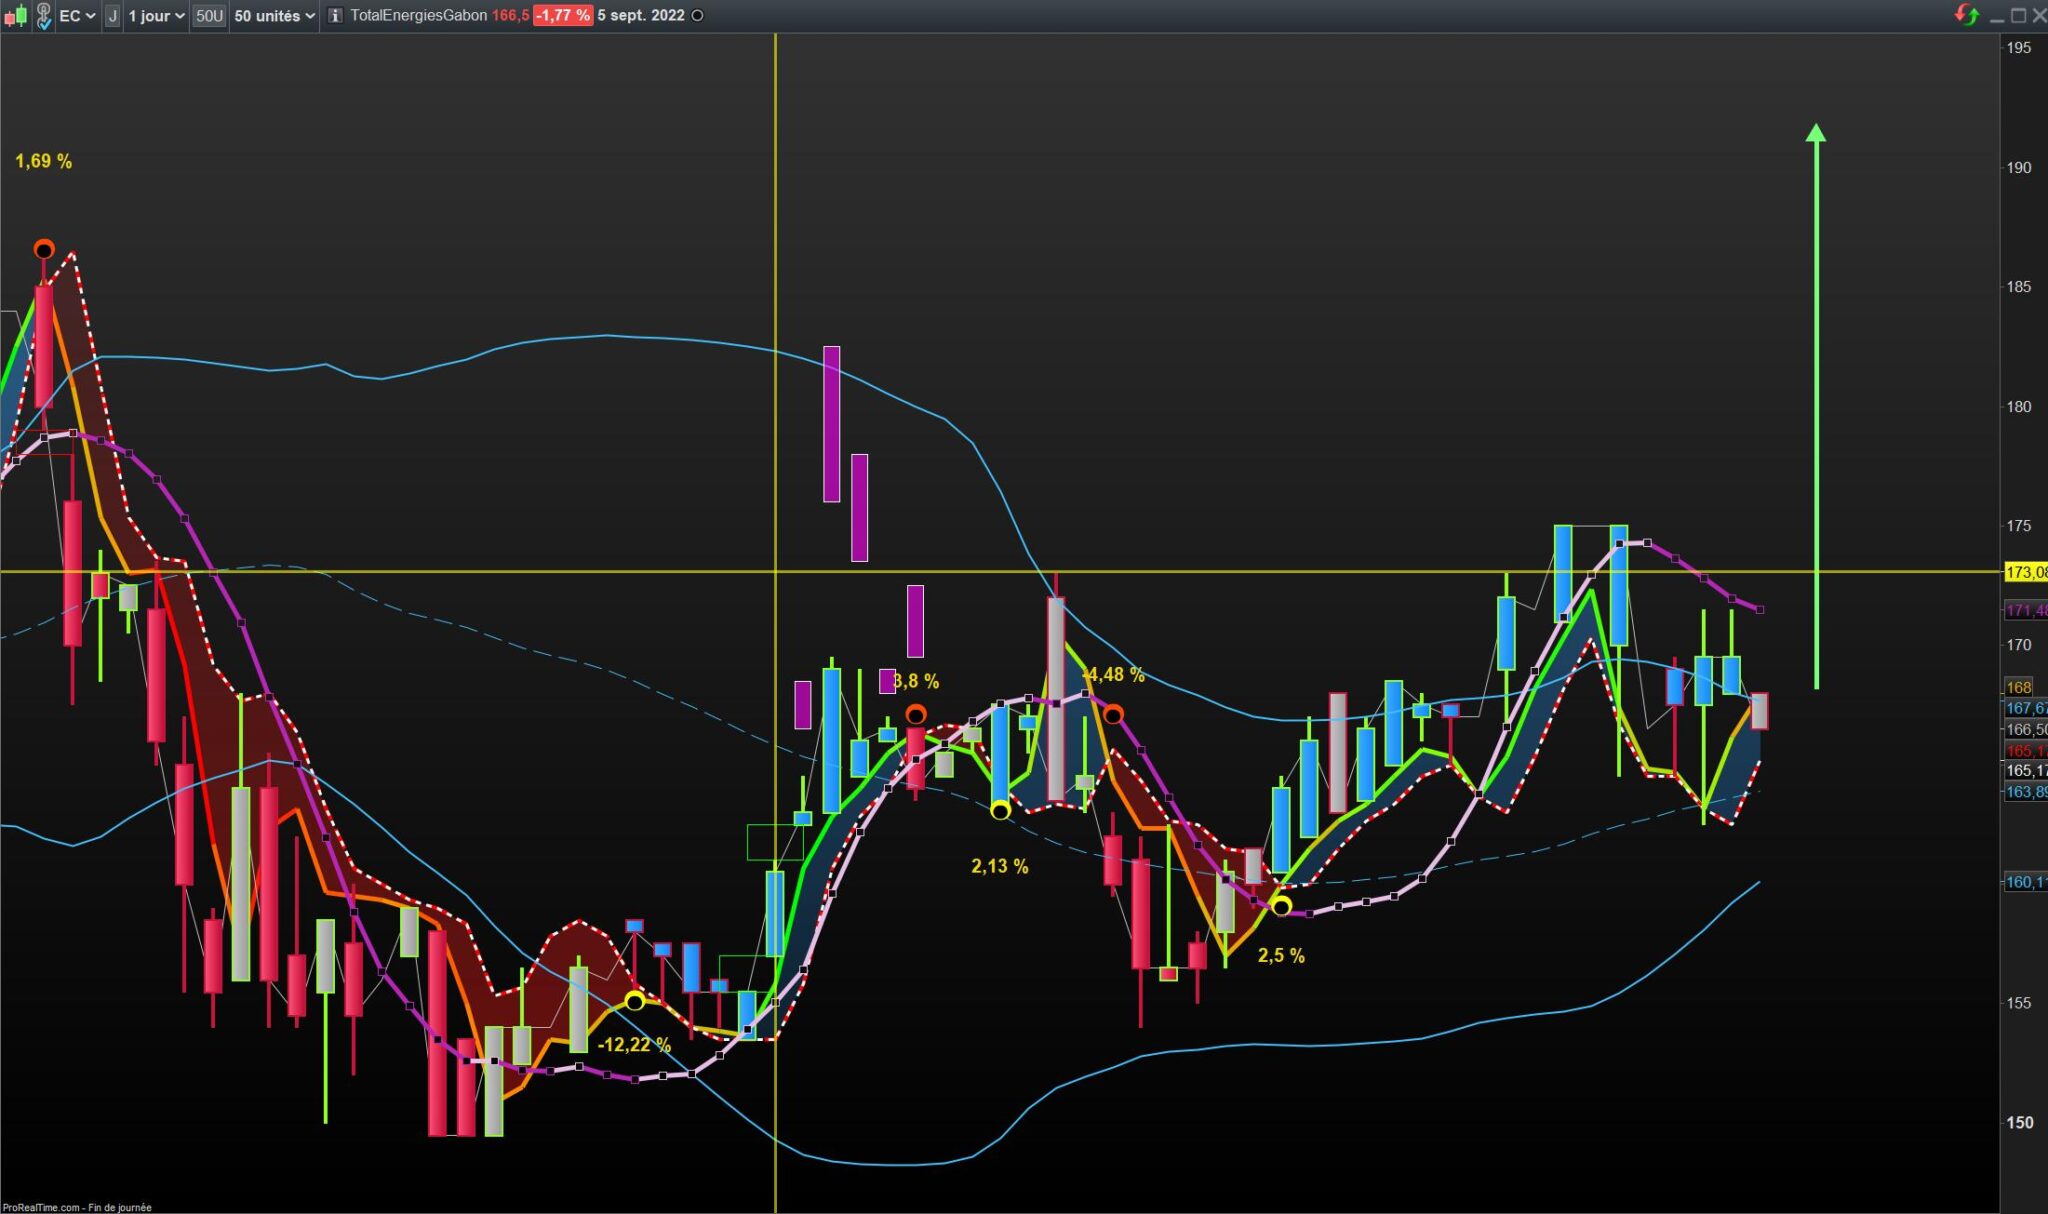2048x1214 pixels.
Task: Click the yellow 173,08 price label
Action: point(2025,572)
